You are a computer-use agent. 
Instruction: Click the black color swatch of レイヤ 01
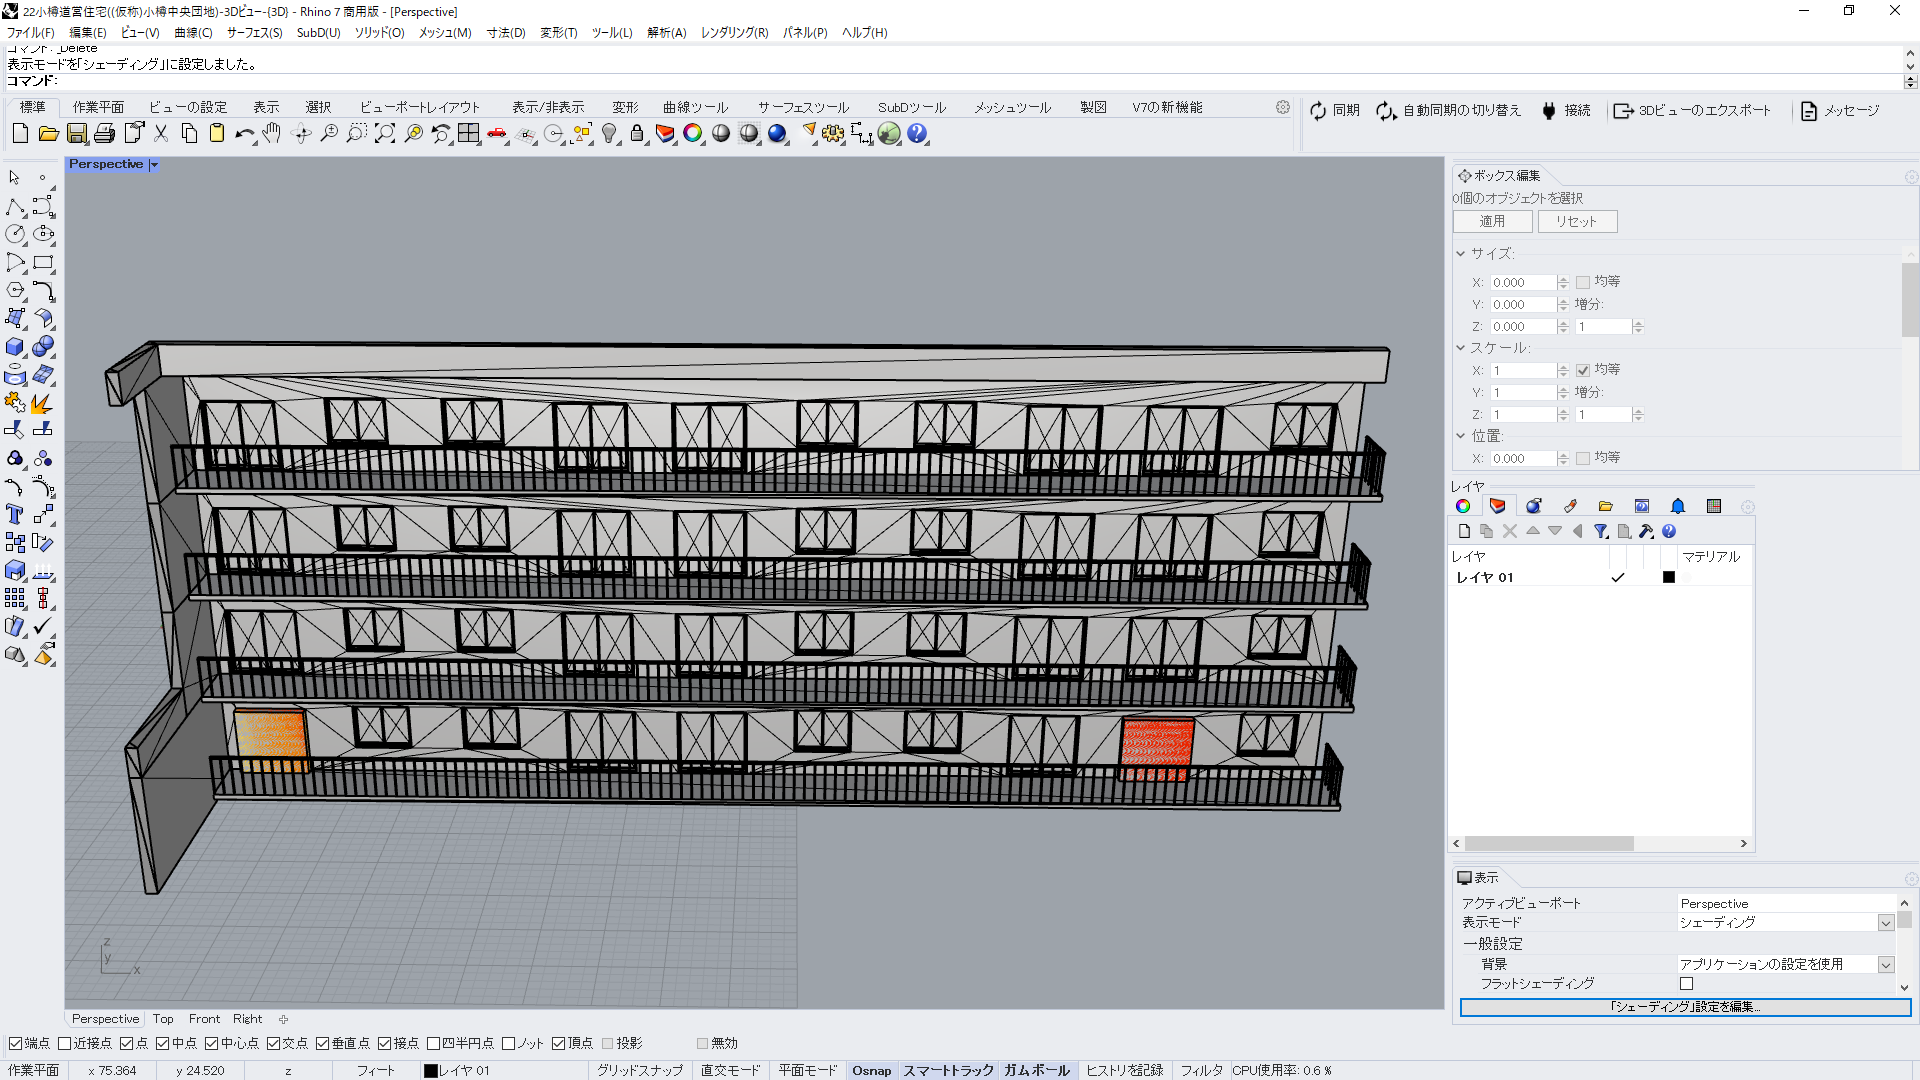pos(1668,577)
